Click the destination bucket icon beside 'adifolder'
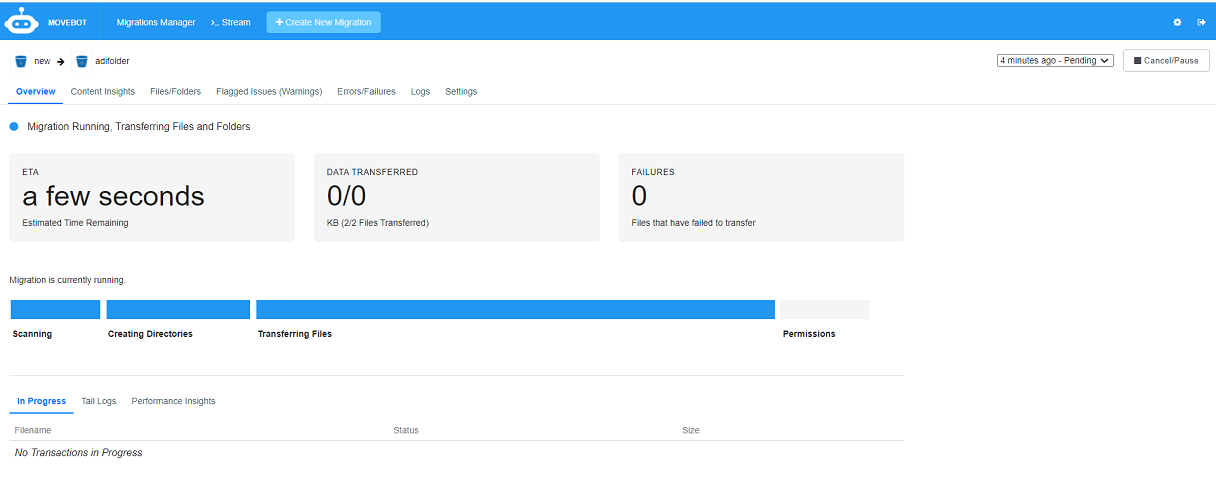Image resolution: width=1216 pixels, height=503 pixels. tap(82, 61)
